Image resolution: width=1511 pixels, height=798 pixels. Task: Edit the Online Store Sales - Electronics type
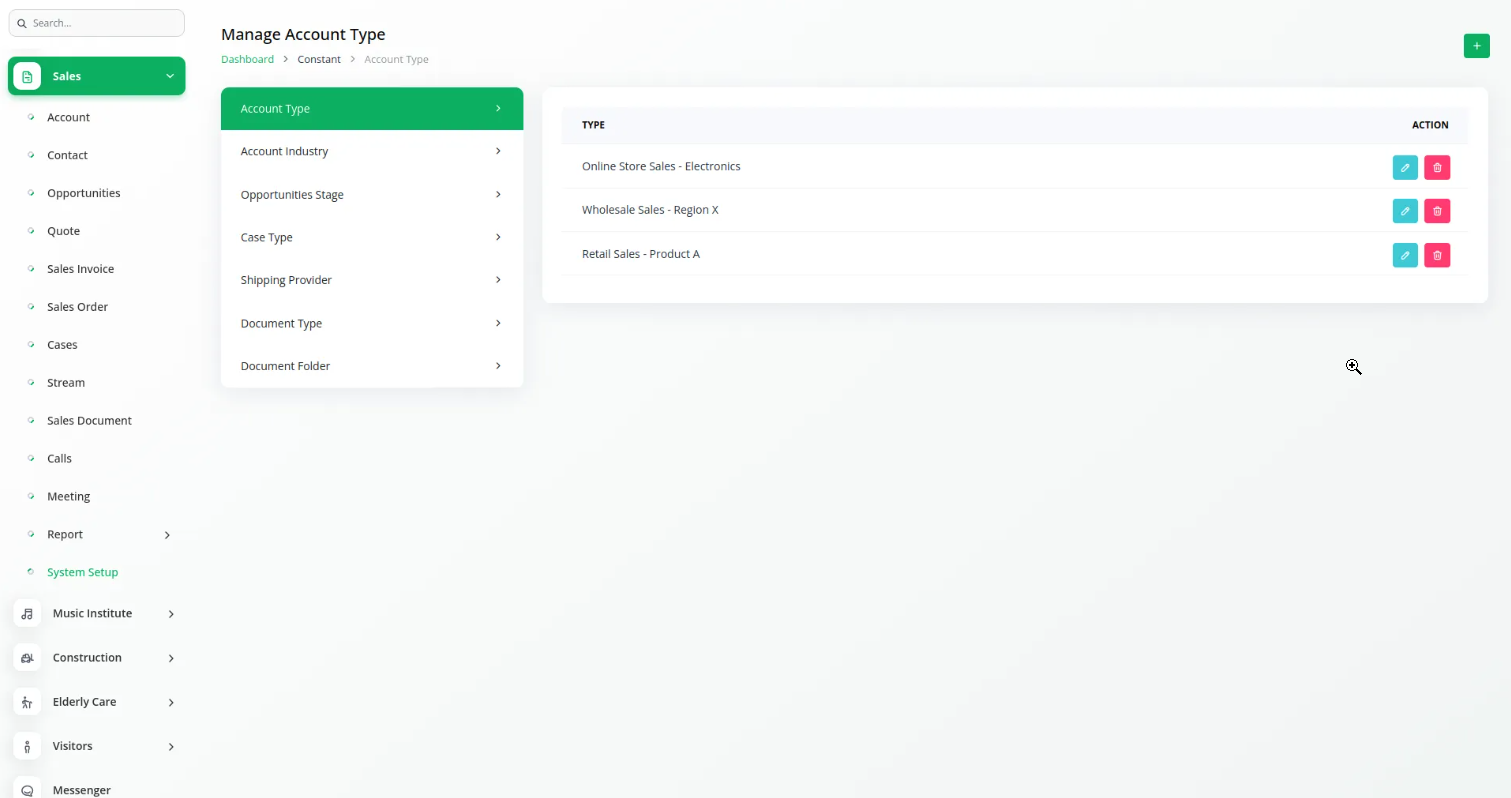click(x=1405, y=167)
